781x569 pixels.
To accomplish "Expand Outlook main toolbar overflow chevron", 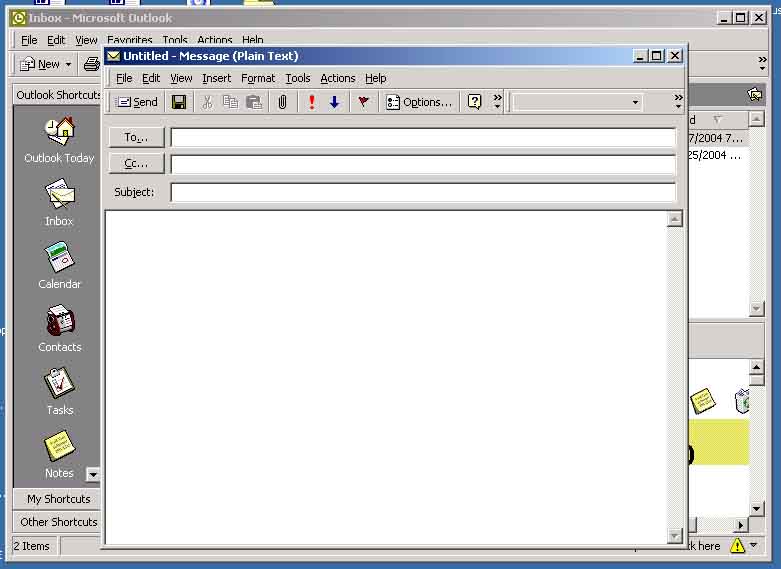I will coord(762,63).
